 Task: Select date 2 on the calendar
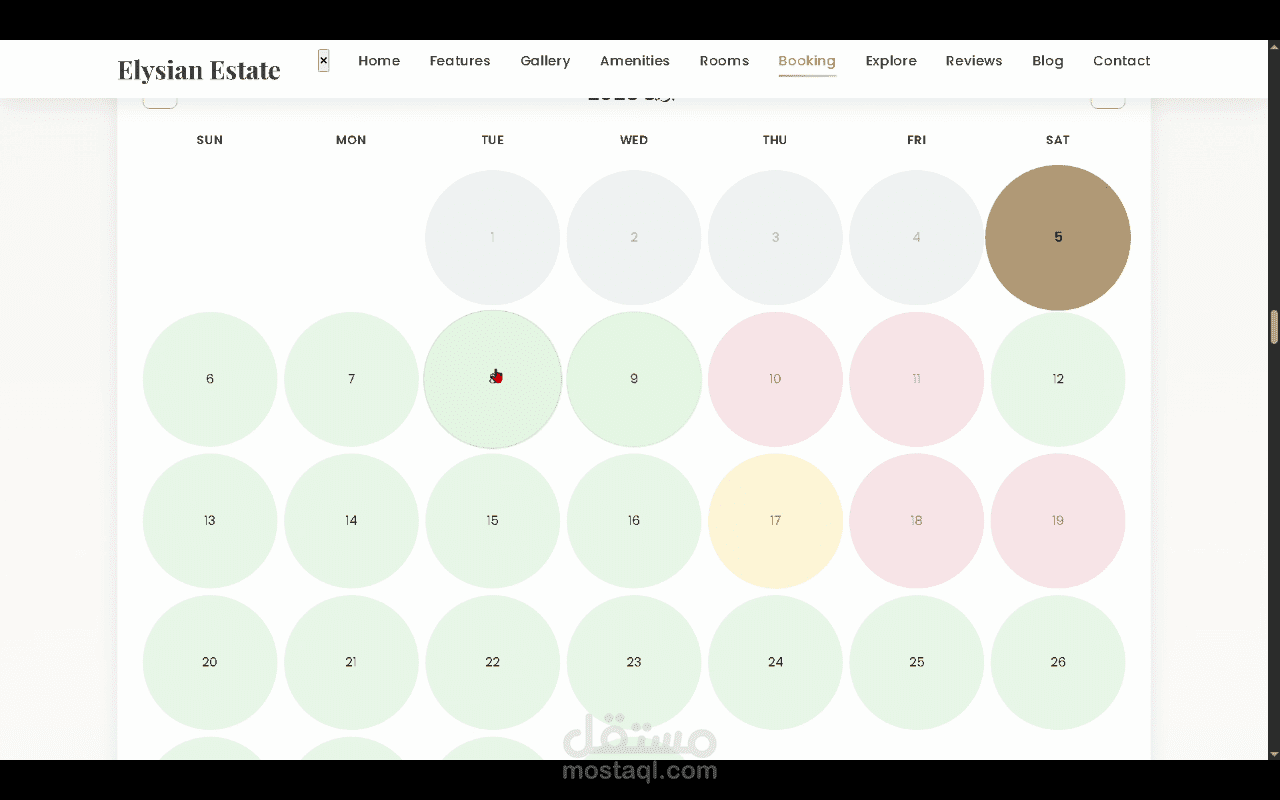pyautogui.click(x=634, y=237)
